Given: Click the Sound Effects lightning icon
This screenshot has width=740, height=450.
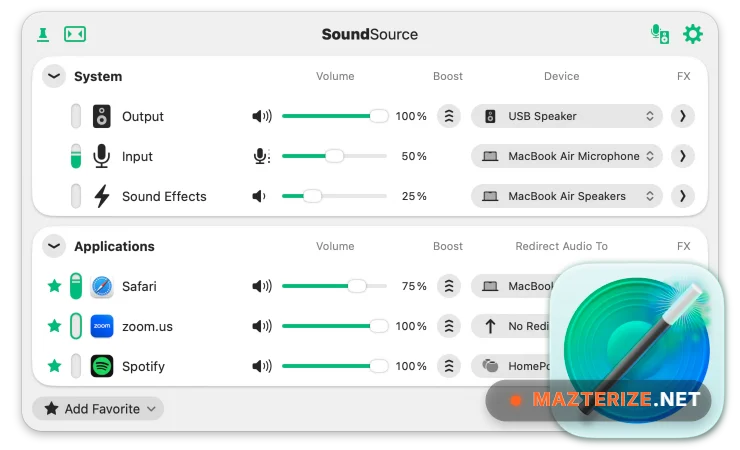Looking at the screenshot, I should tap(101, 196).
